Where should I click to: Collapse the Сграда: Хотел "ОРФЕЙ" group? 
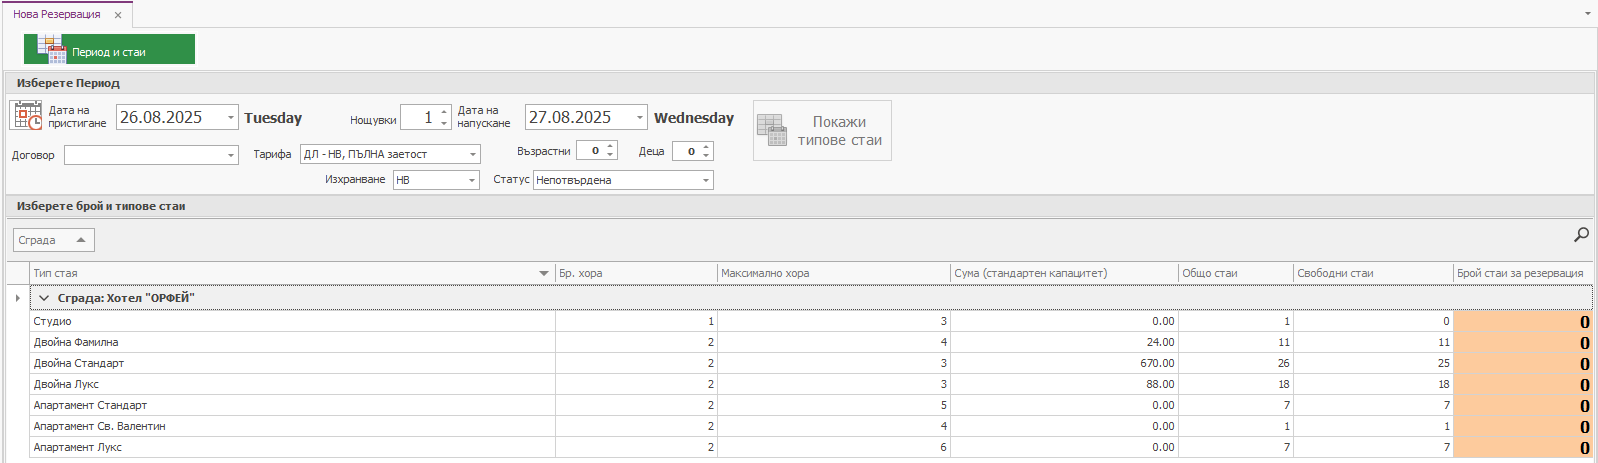click(44, 298)
